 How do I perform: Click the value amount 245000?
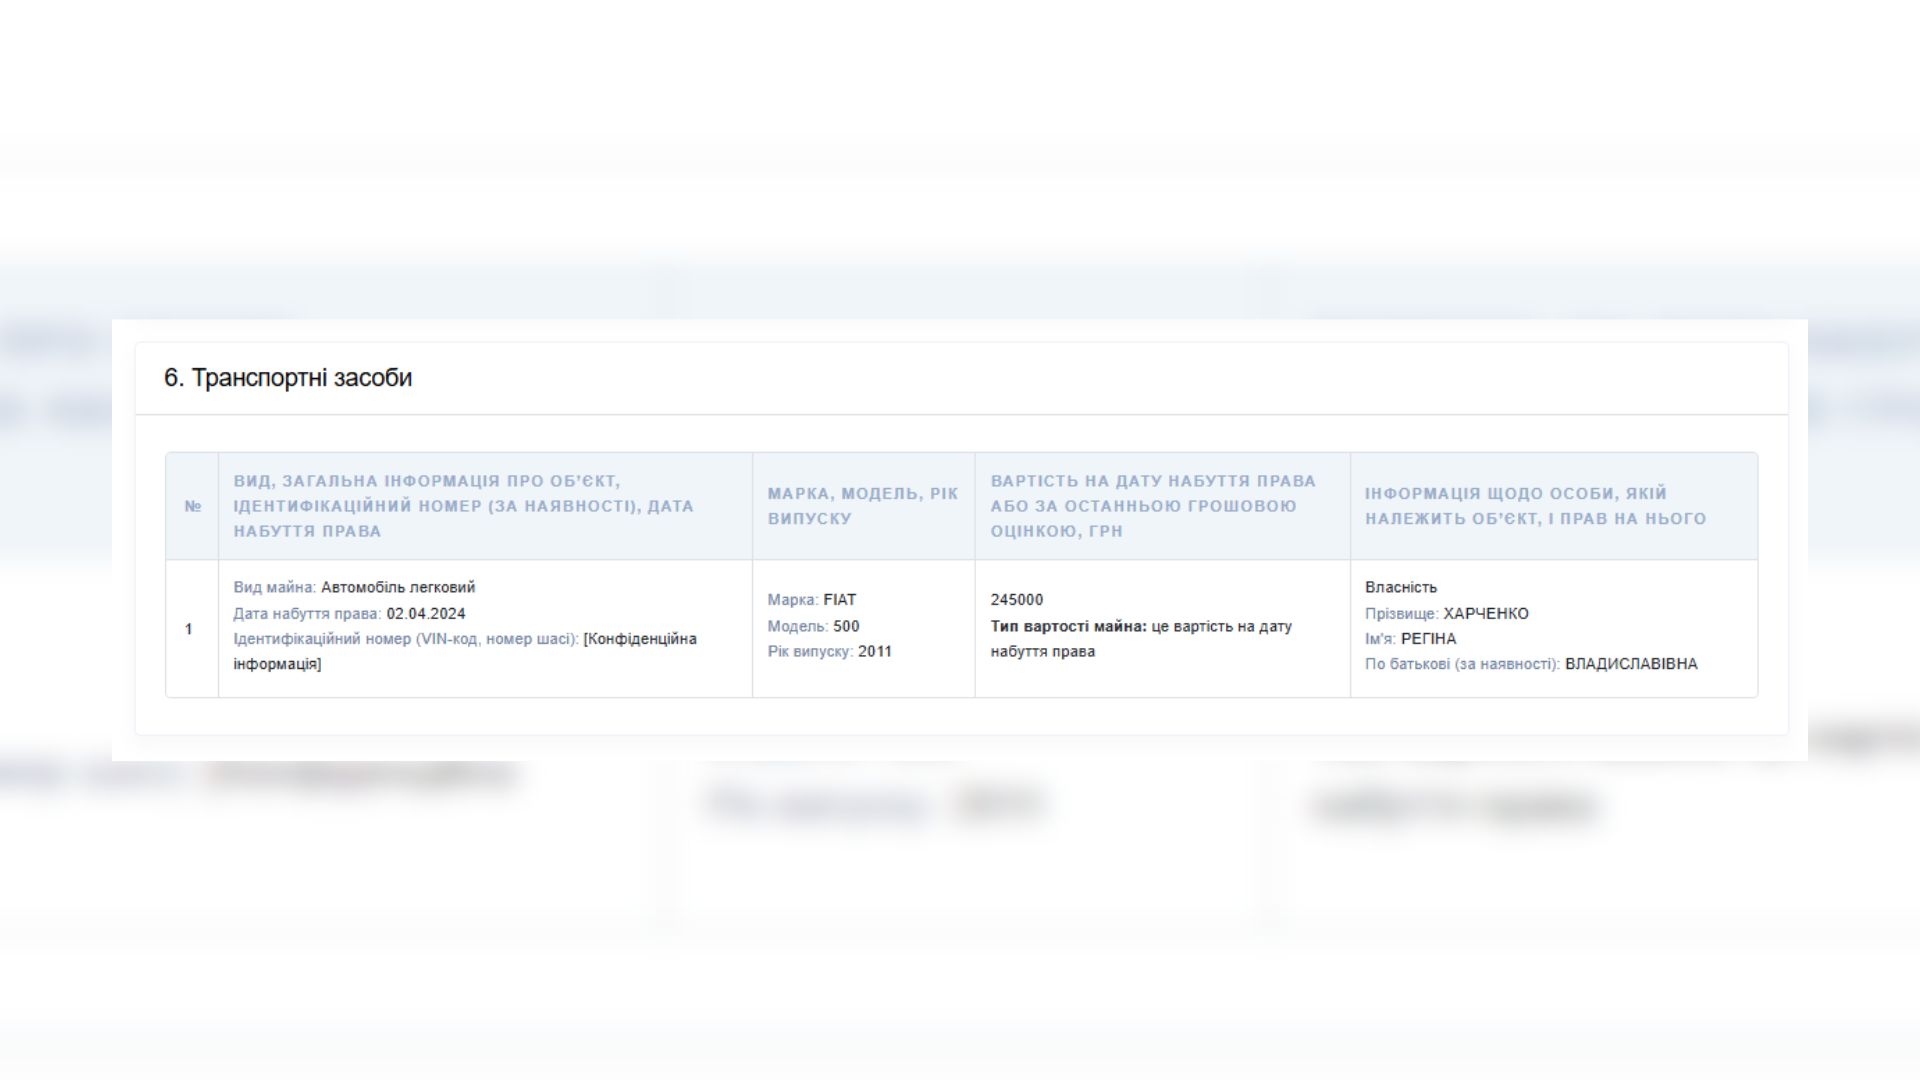click(x=1017, y=600)
